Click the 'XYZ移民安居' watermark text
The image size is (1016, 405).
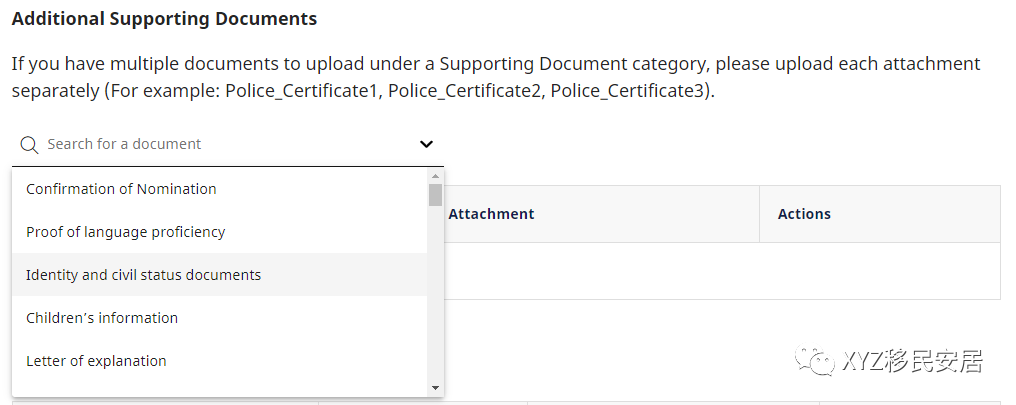[913, 361]
